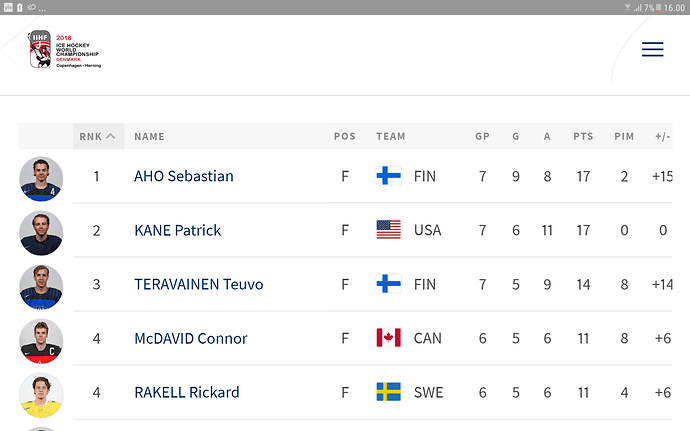Open AHO Sebastian's player page
The height and width of the screenshot is (431, 690).
point(183,176)
